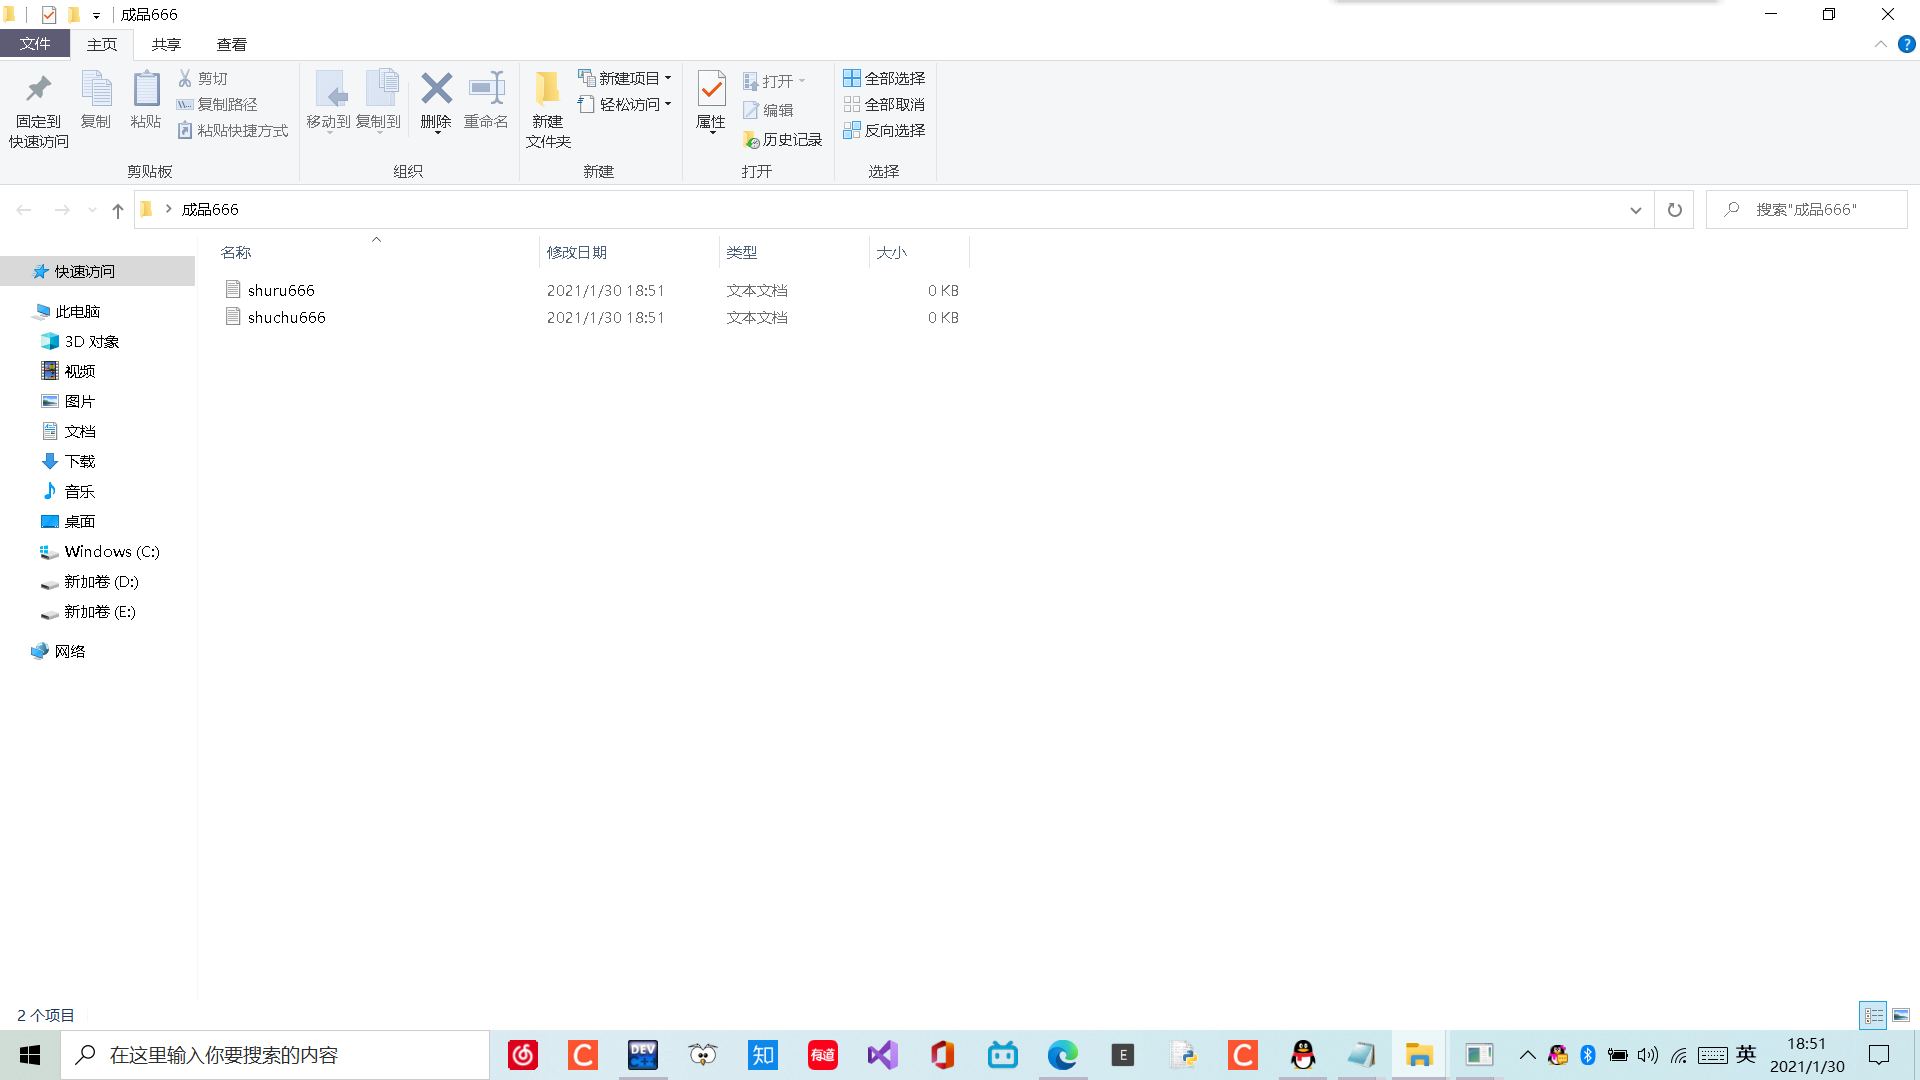Sort files by Modified Date (修改日期) column
Image resolution: width=1920 pixels, height=1080 pixels.
[x=577, y=252]
